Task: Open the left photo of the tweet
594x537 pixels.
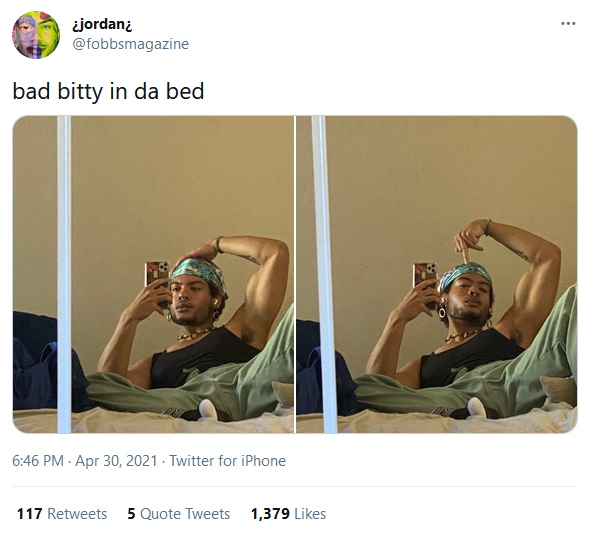Action: [x=153, y=275]
